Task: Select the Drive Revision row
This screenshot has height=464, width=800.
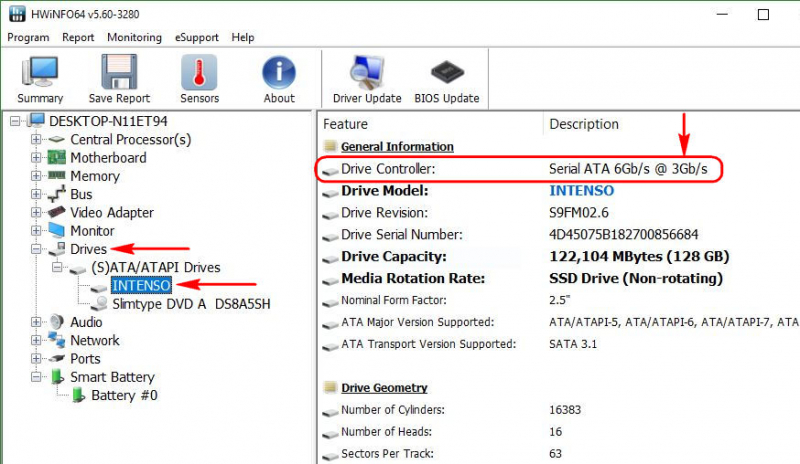Action: click(559, 212)
